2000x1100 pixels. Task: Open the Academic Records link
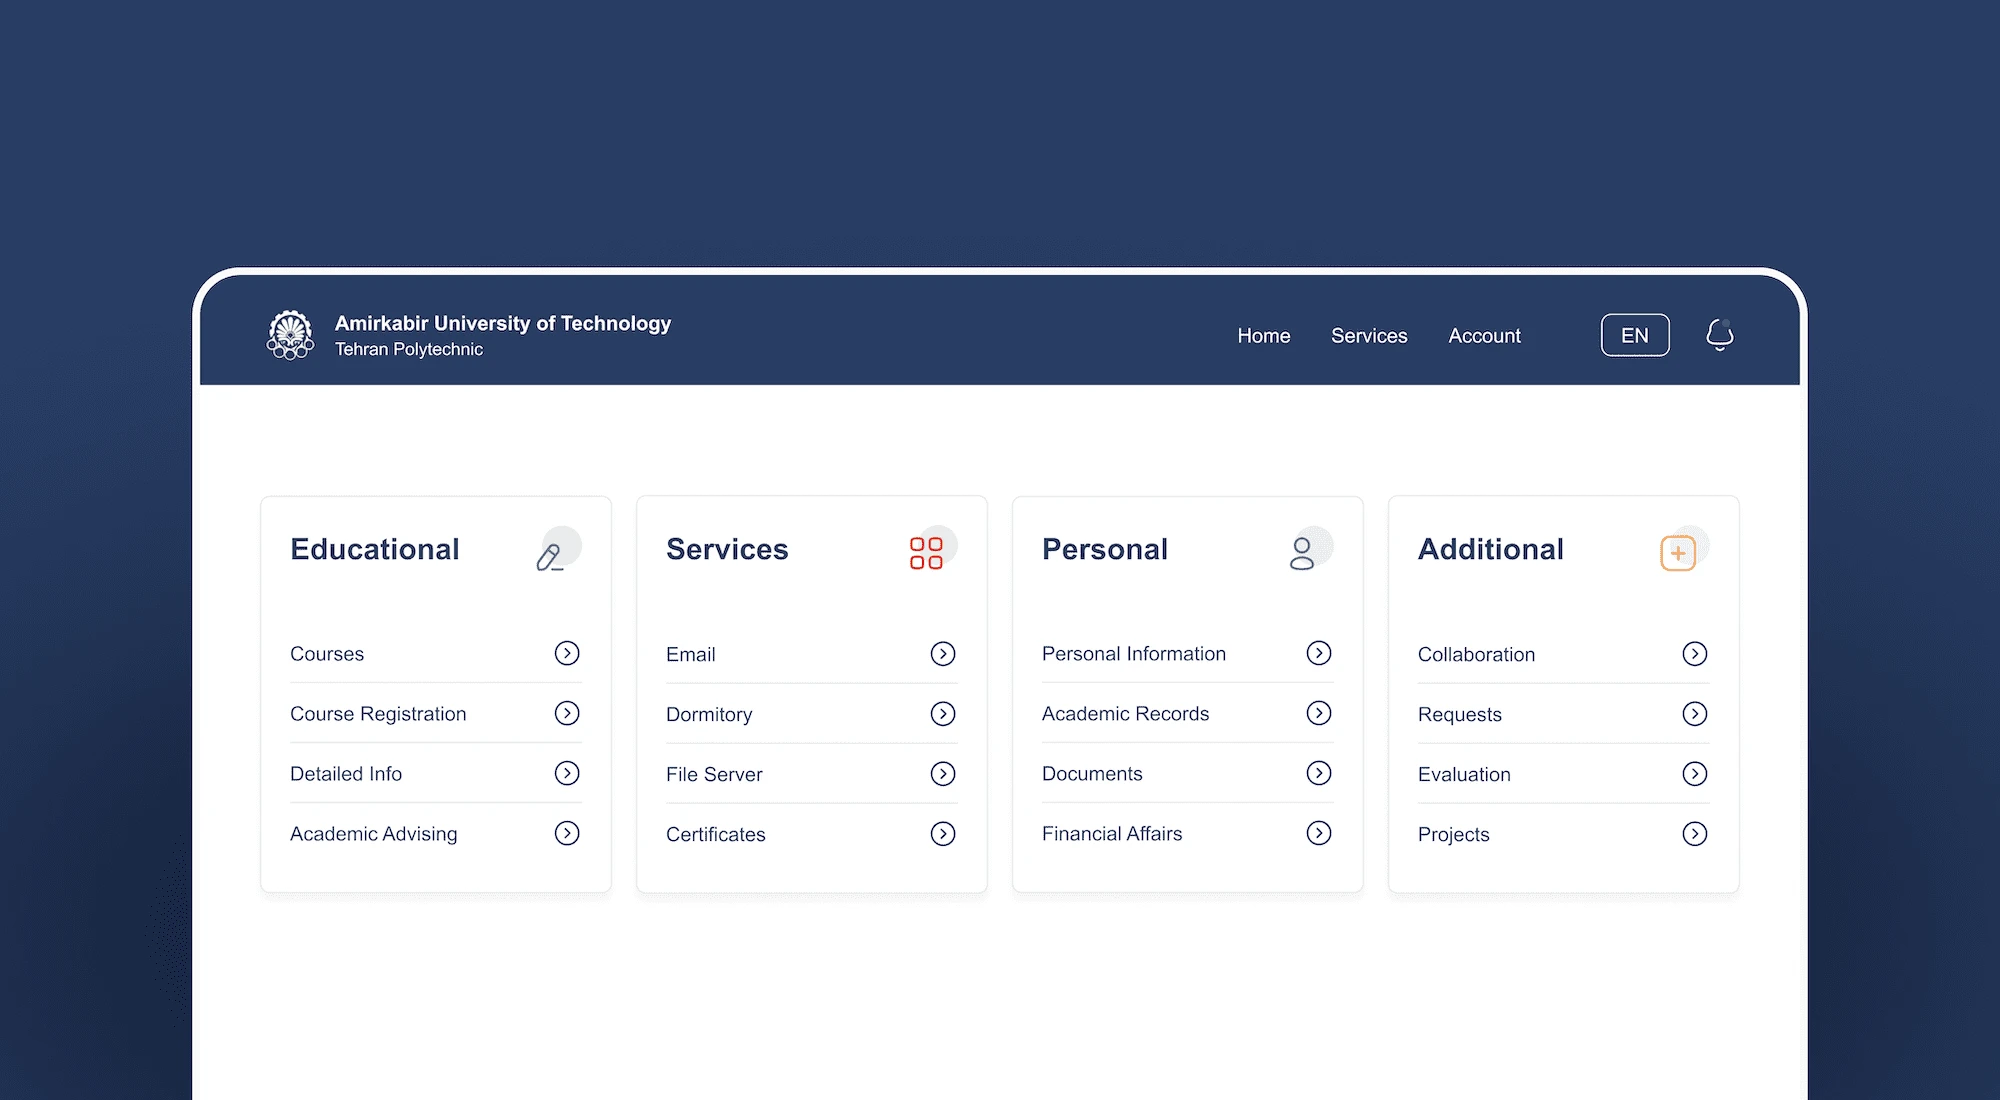click(x=1126, y=714)
